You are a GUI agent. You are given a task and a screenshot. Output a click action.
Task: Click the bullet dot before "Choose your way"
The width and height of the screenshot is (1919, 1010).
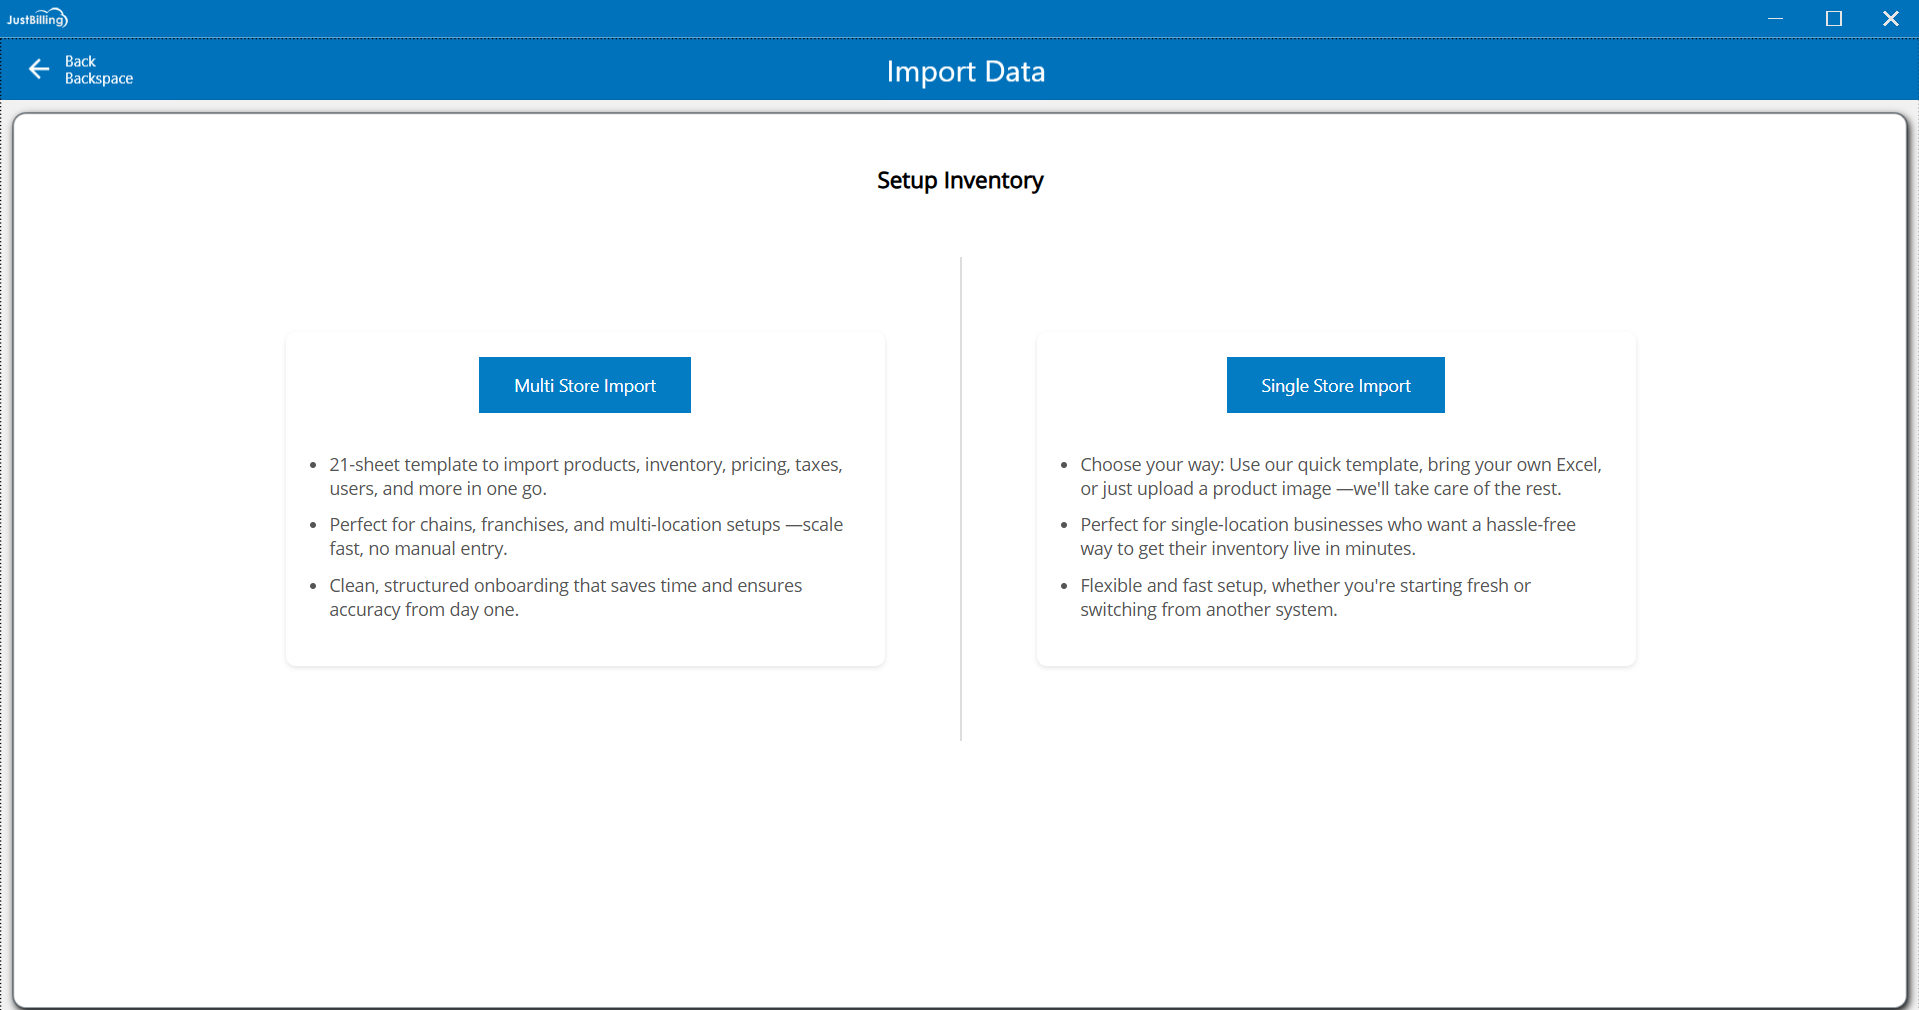pos(1064,465)
